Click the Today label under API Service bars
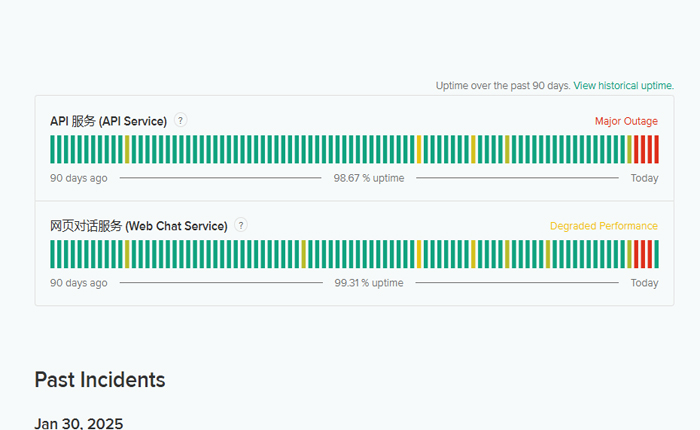This screenshot has height=430, width=700. click(x=644, y=178)
